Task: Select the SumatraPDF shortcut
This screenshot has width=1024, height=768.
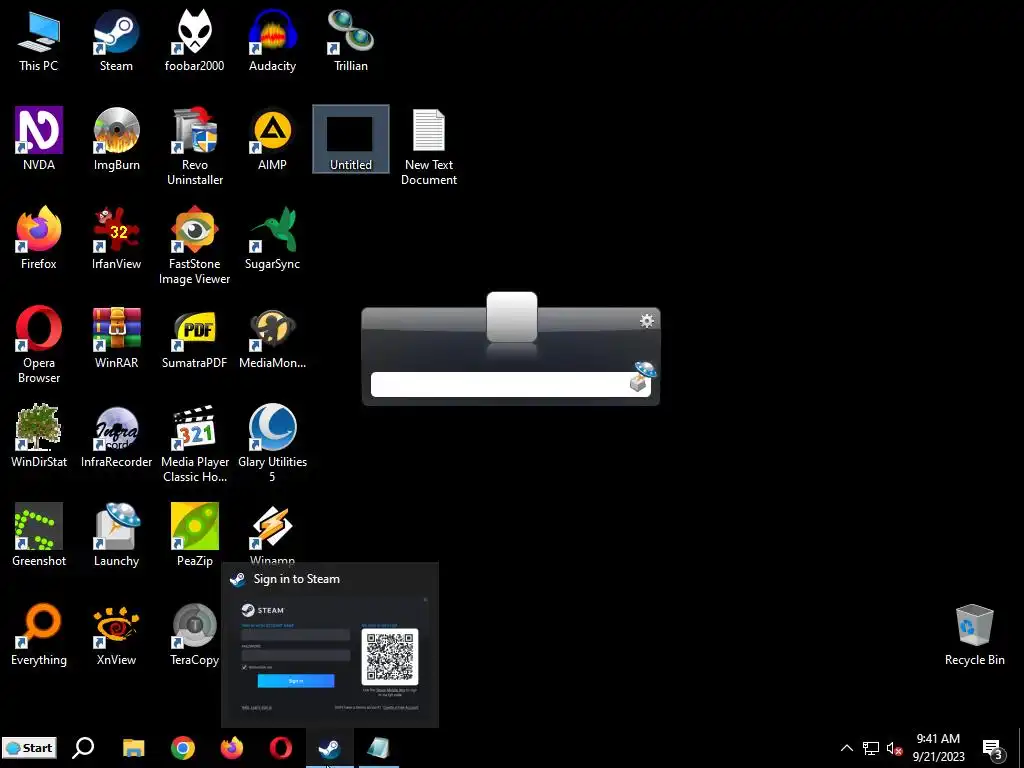Action: click(x=195, y=338)
